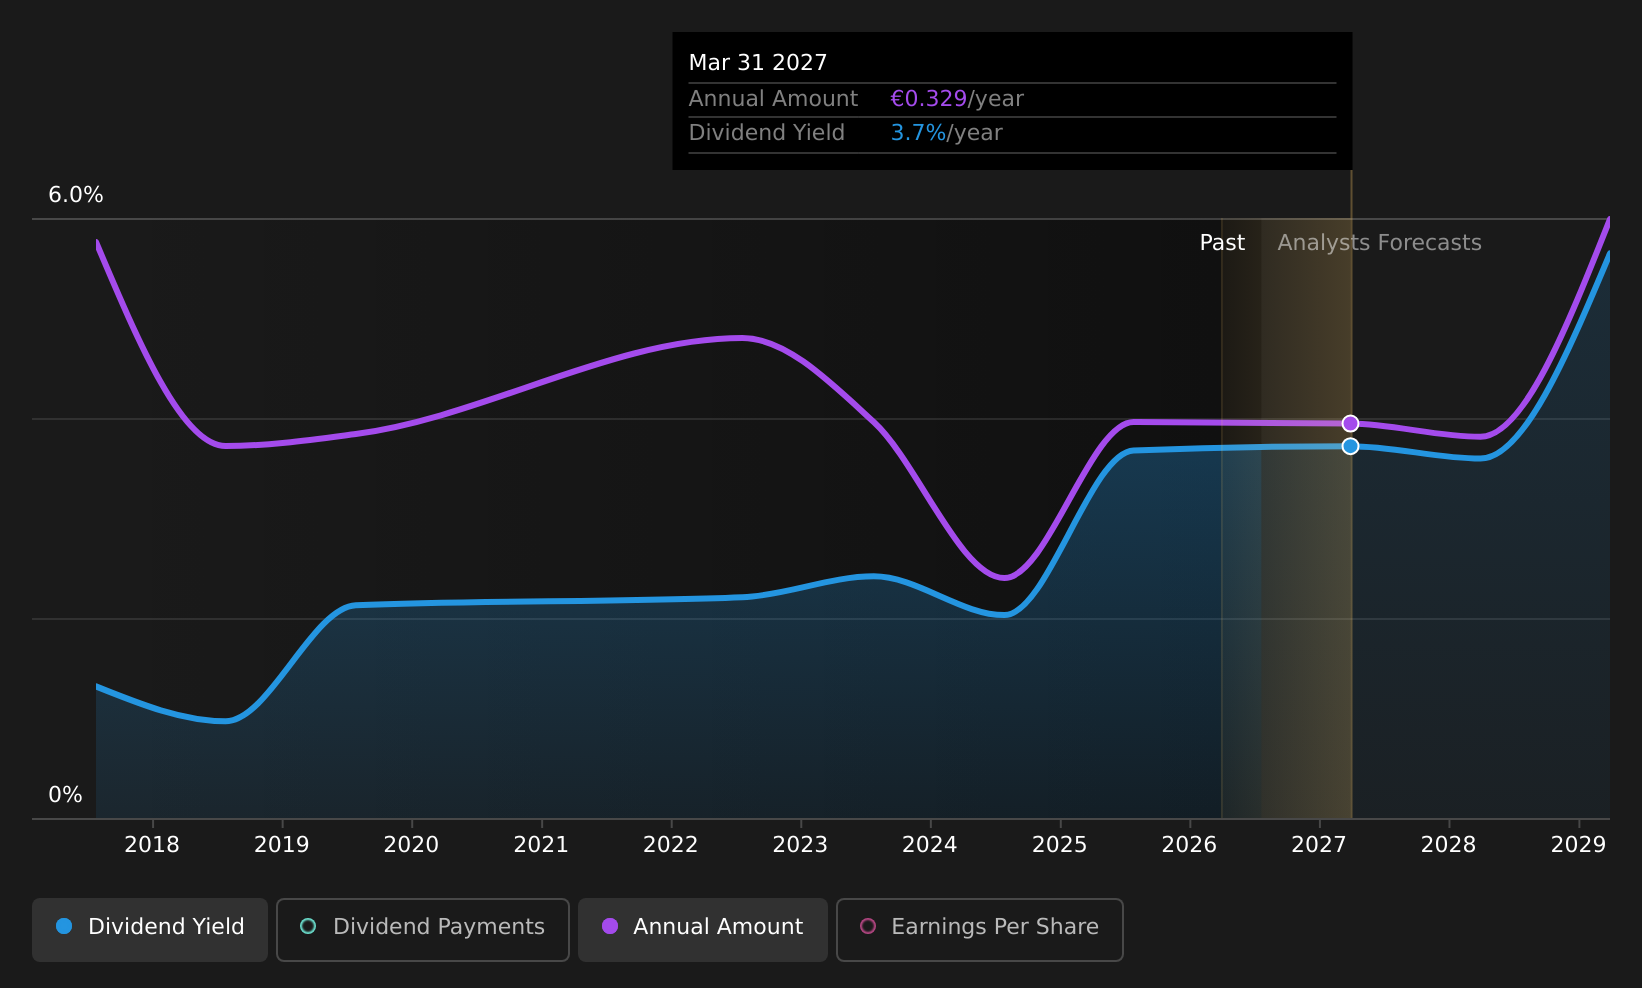Click the 2022 x-axis label
The width and height of the screenshot is (1642, 988).
pos(671,845)
